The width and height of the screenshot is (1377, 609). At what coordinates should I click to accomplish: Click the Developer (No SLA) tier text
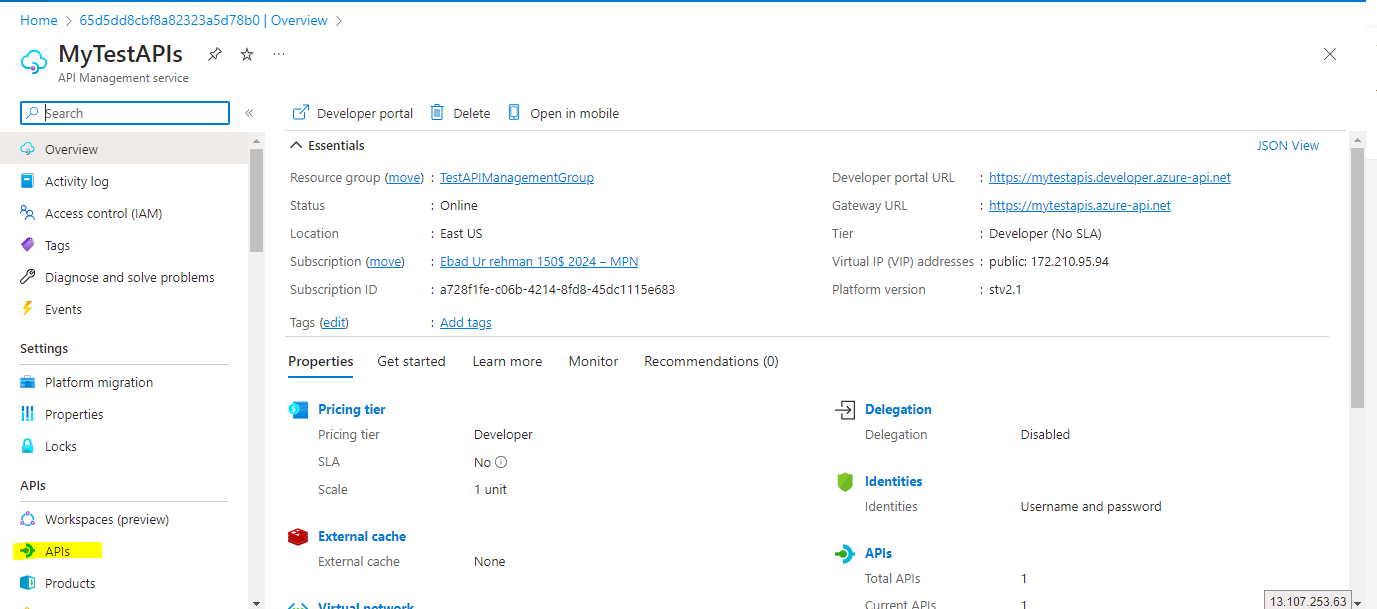[1045, 233]
